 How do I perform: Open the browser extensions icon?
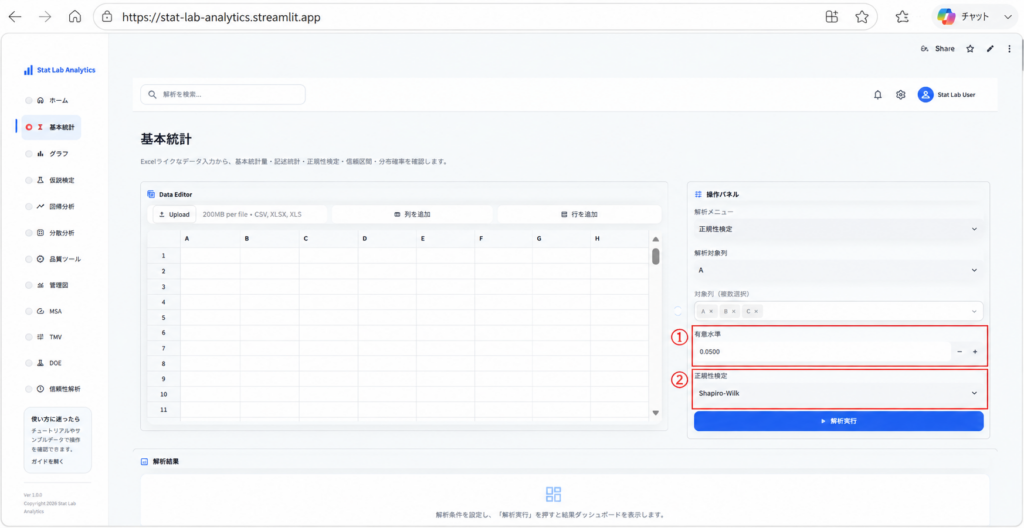coord(832,18)
